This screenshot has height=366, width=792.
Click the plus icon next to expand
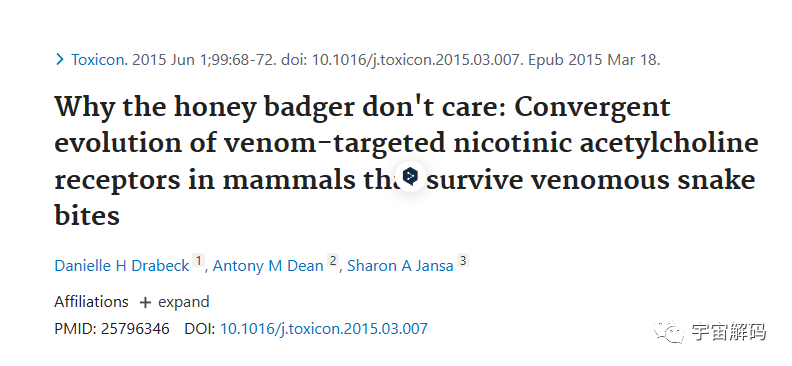click(145, 302)
